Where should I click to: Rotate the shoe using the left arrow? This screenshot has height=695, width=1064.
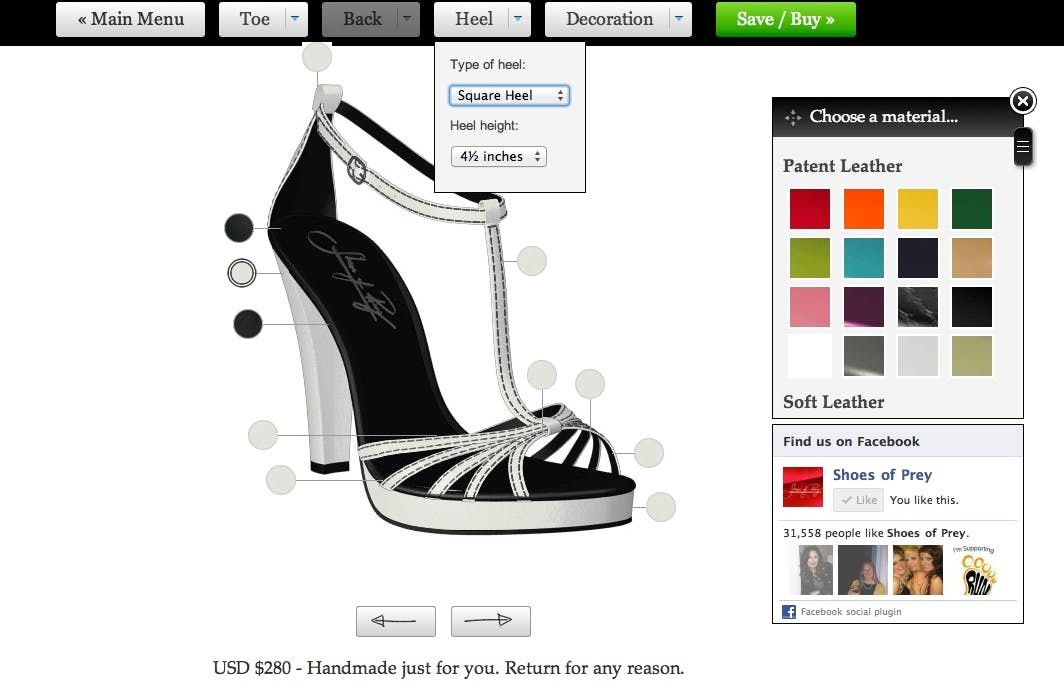pos(396,621)
